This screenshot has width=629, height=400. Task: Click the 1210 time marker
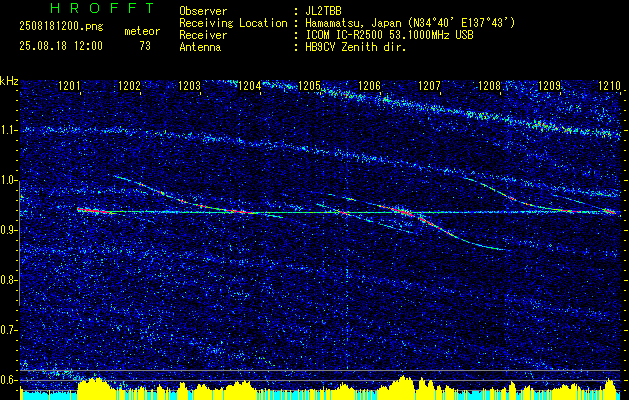pos(609,85)
